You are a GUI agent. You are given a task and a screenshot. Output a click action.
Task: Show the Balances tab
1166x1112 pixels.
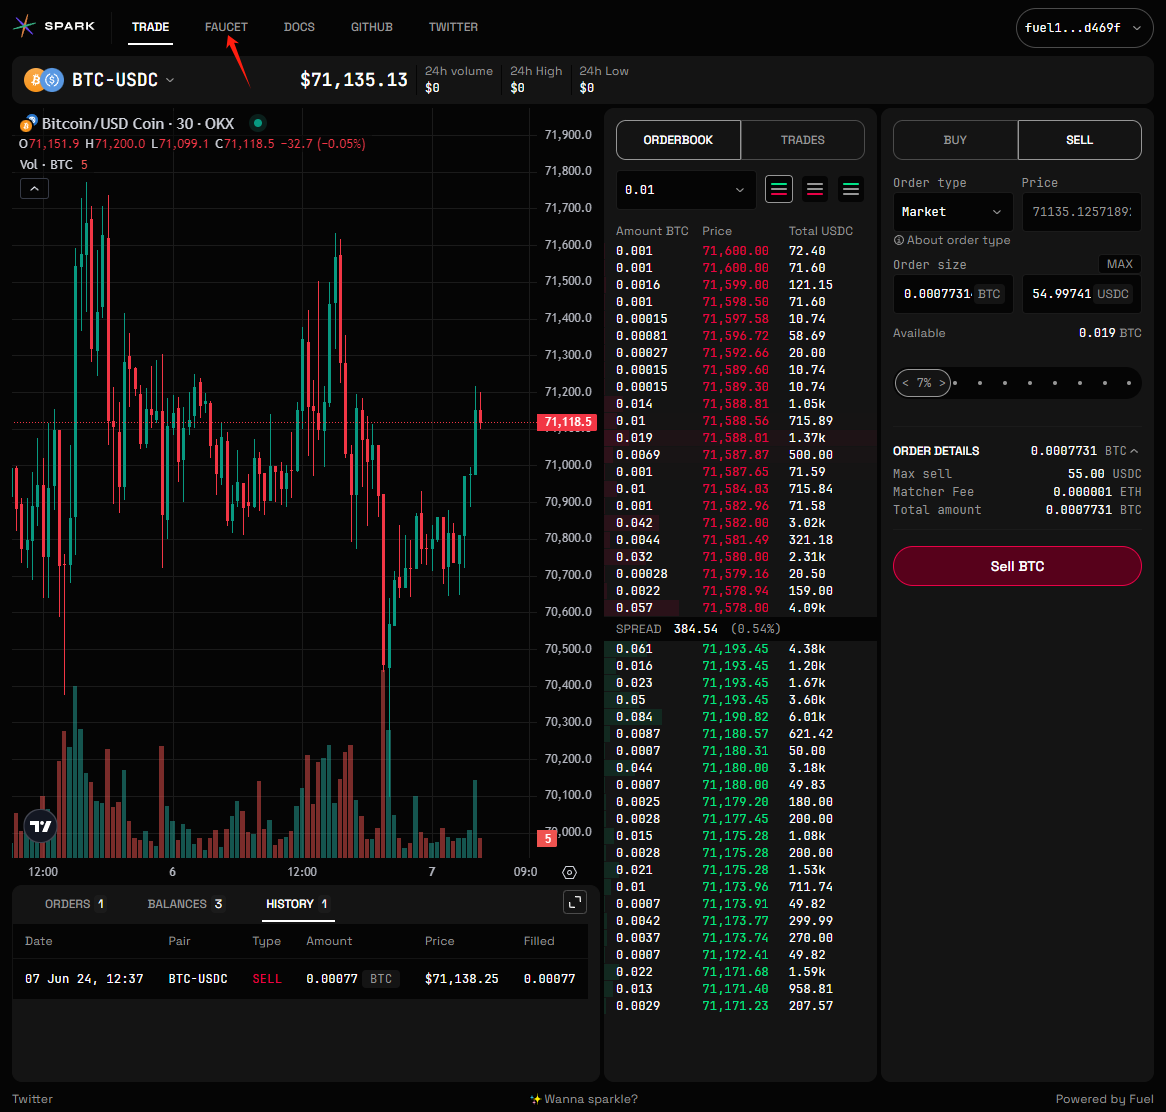pos(185,904)
